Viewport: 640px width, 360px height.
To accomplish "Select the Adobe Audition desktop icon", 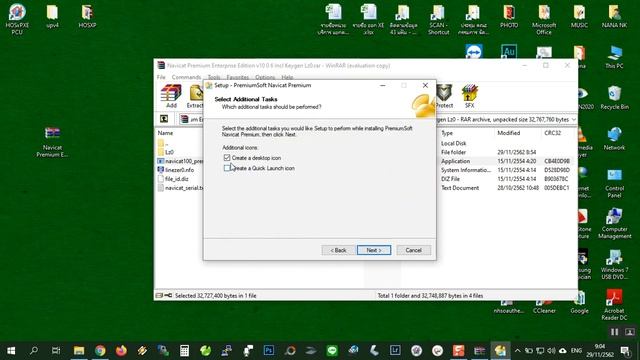I will 509,51.
